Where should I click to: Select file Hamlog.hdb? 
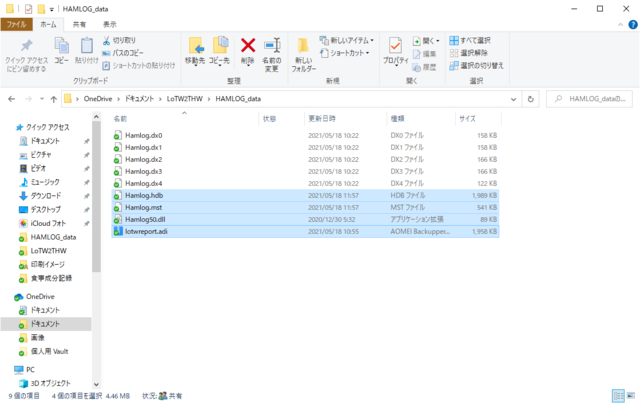pos(305,196)
